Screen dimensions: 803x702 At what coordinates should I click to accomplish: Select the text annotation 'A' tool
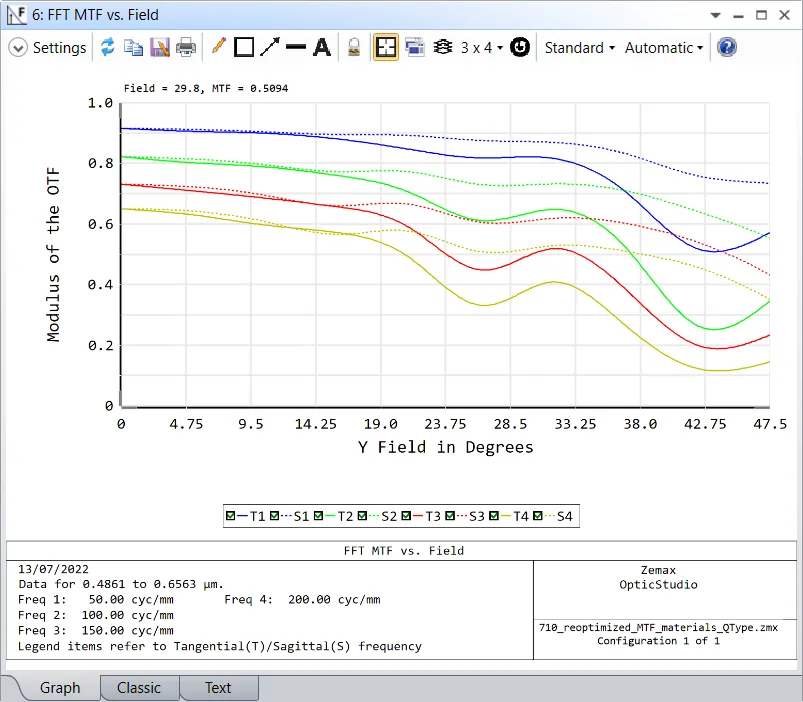(x=321, y=47)
